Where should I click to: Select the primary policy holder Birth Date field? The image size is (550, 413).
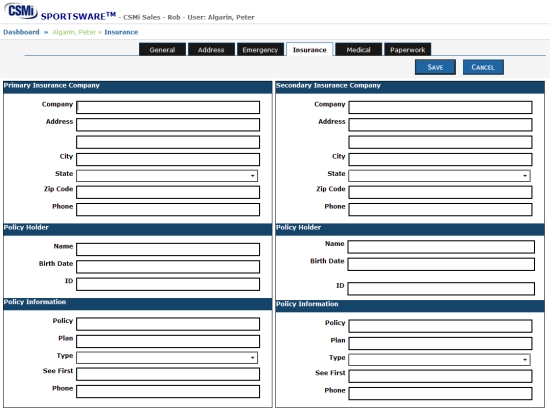(168, 266)
